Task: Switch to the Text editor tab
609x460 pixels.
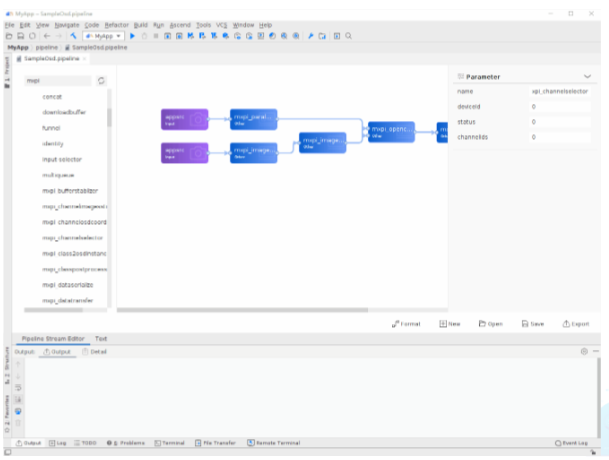Action: click(x=101, y=339)
